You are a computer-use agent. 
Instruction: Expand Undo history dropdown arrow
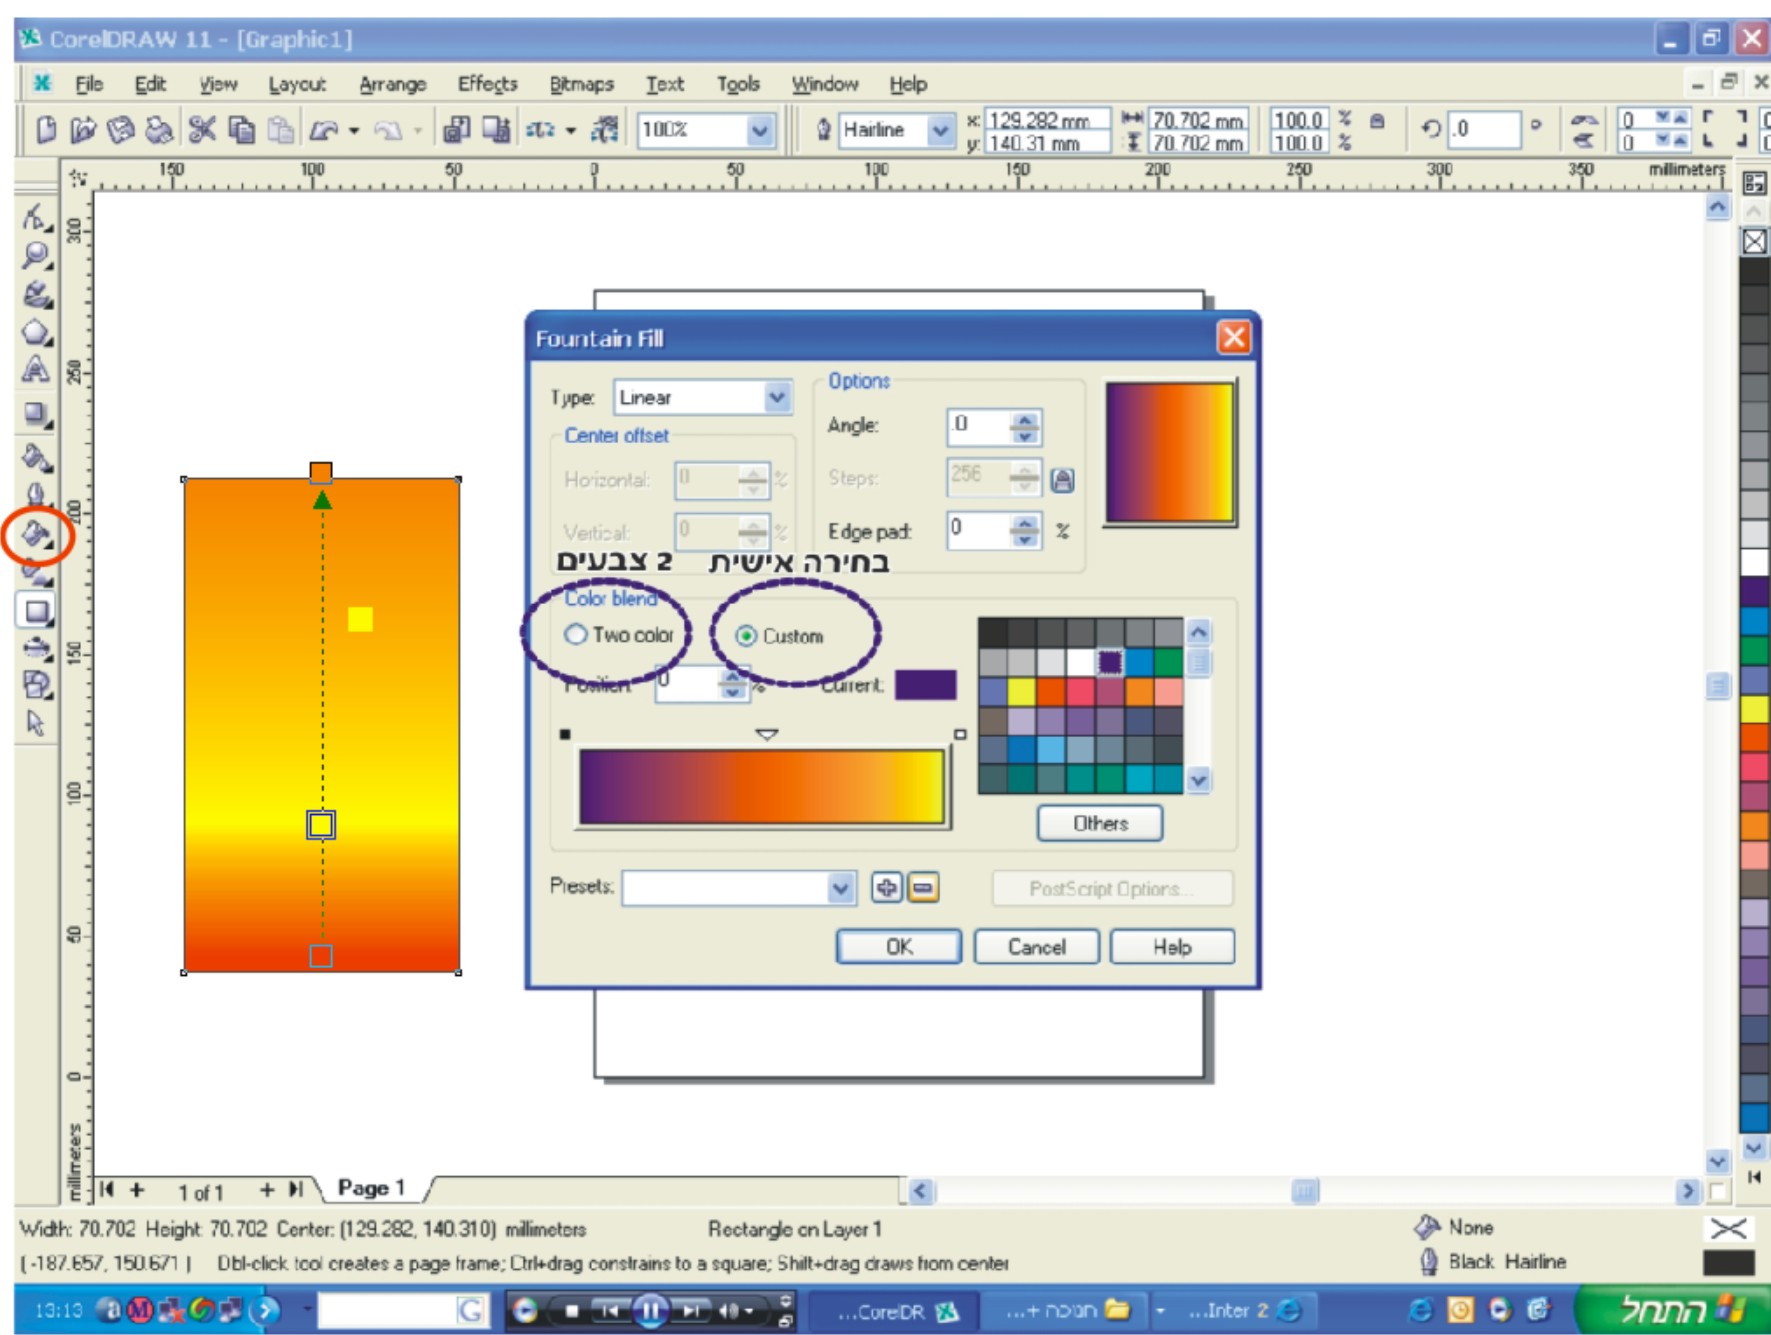[x=354, y=131]
